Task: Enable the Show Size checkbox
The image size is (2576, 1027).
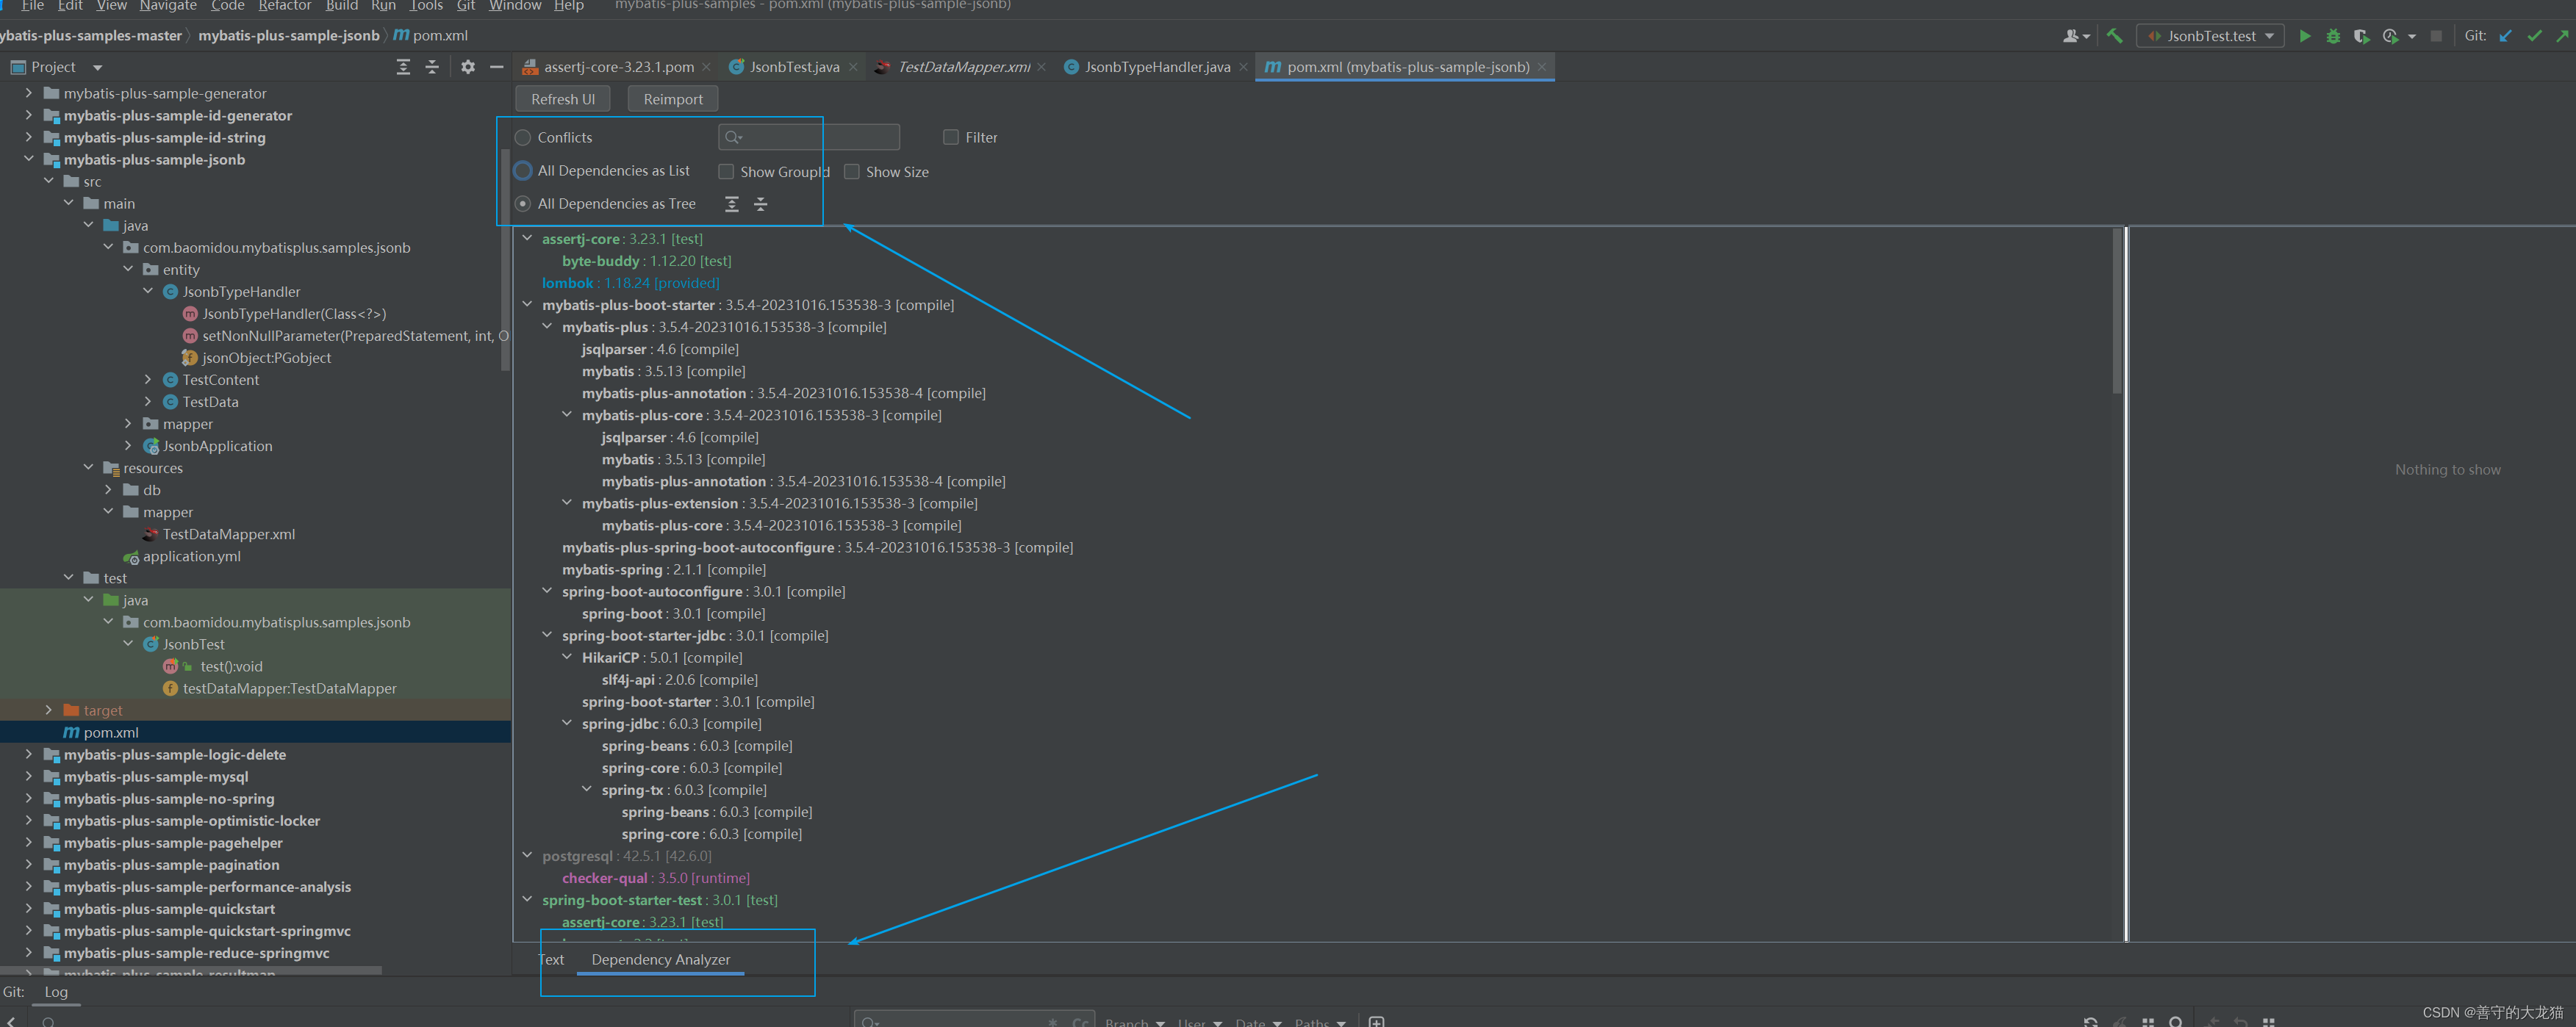Action: click(852, 172)
